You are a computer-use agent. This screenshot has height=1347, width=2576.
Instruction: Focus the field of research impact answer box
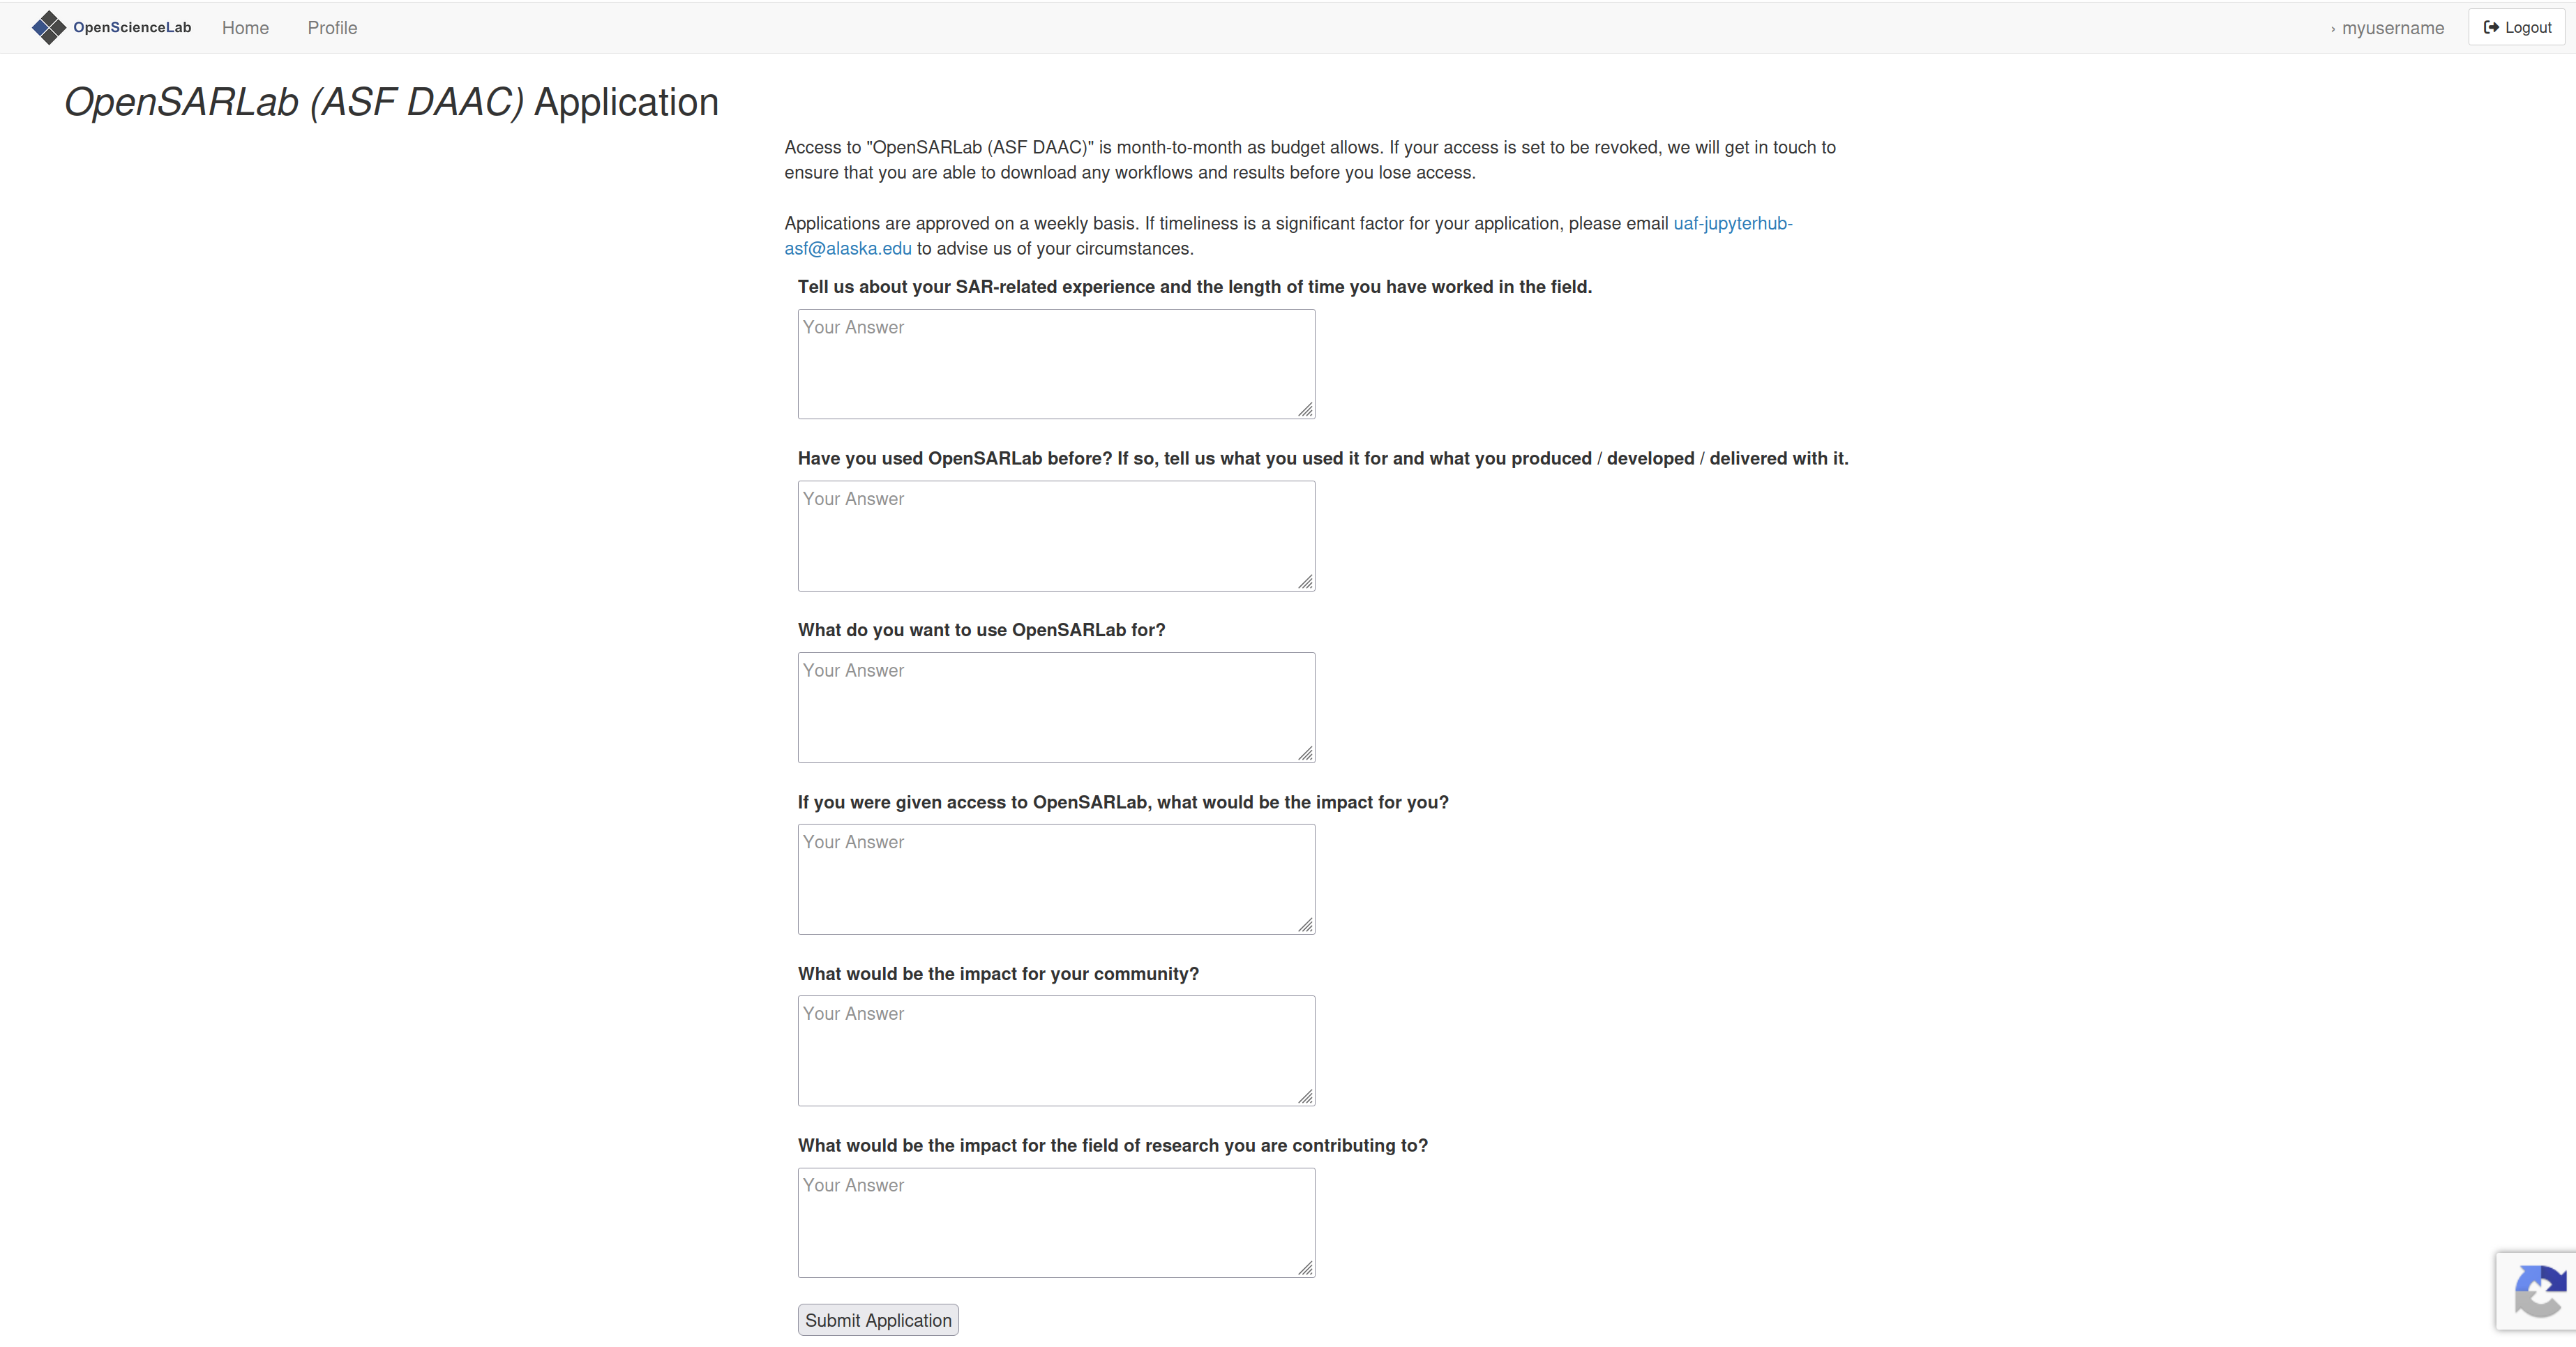tap(1056, 1223)
